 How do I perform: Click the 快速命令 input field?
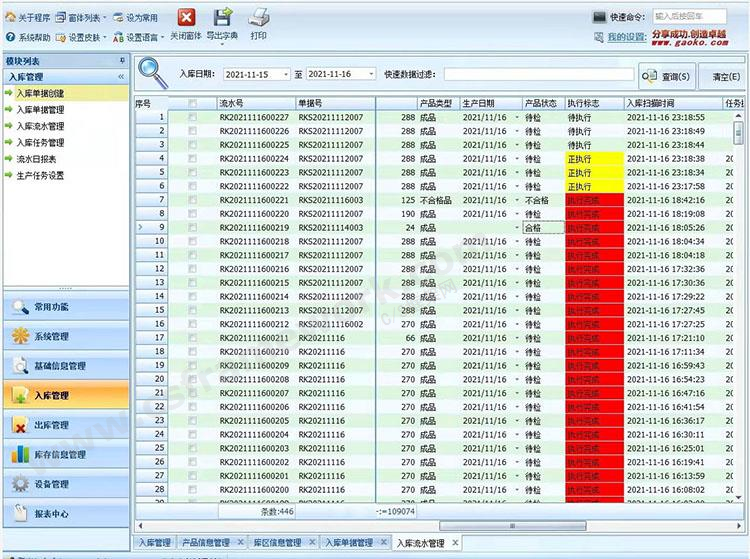click(x=690, y=16)
